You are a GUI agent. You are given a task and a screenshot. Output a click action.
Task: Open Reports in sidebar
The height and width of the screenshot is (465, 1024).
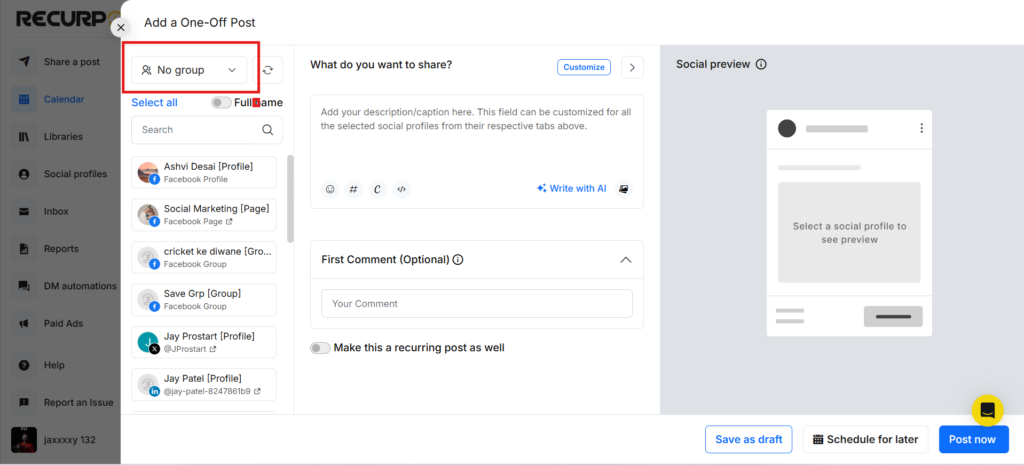click(61, 249)
